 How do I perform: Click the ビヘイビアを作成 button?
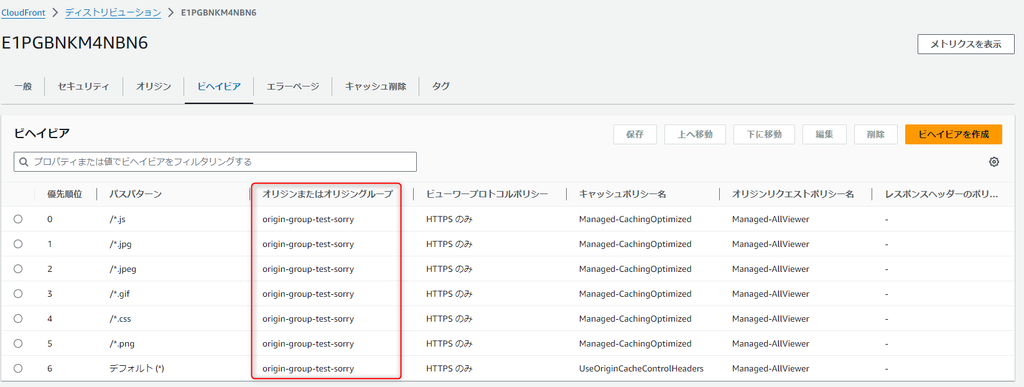point(953,134)
